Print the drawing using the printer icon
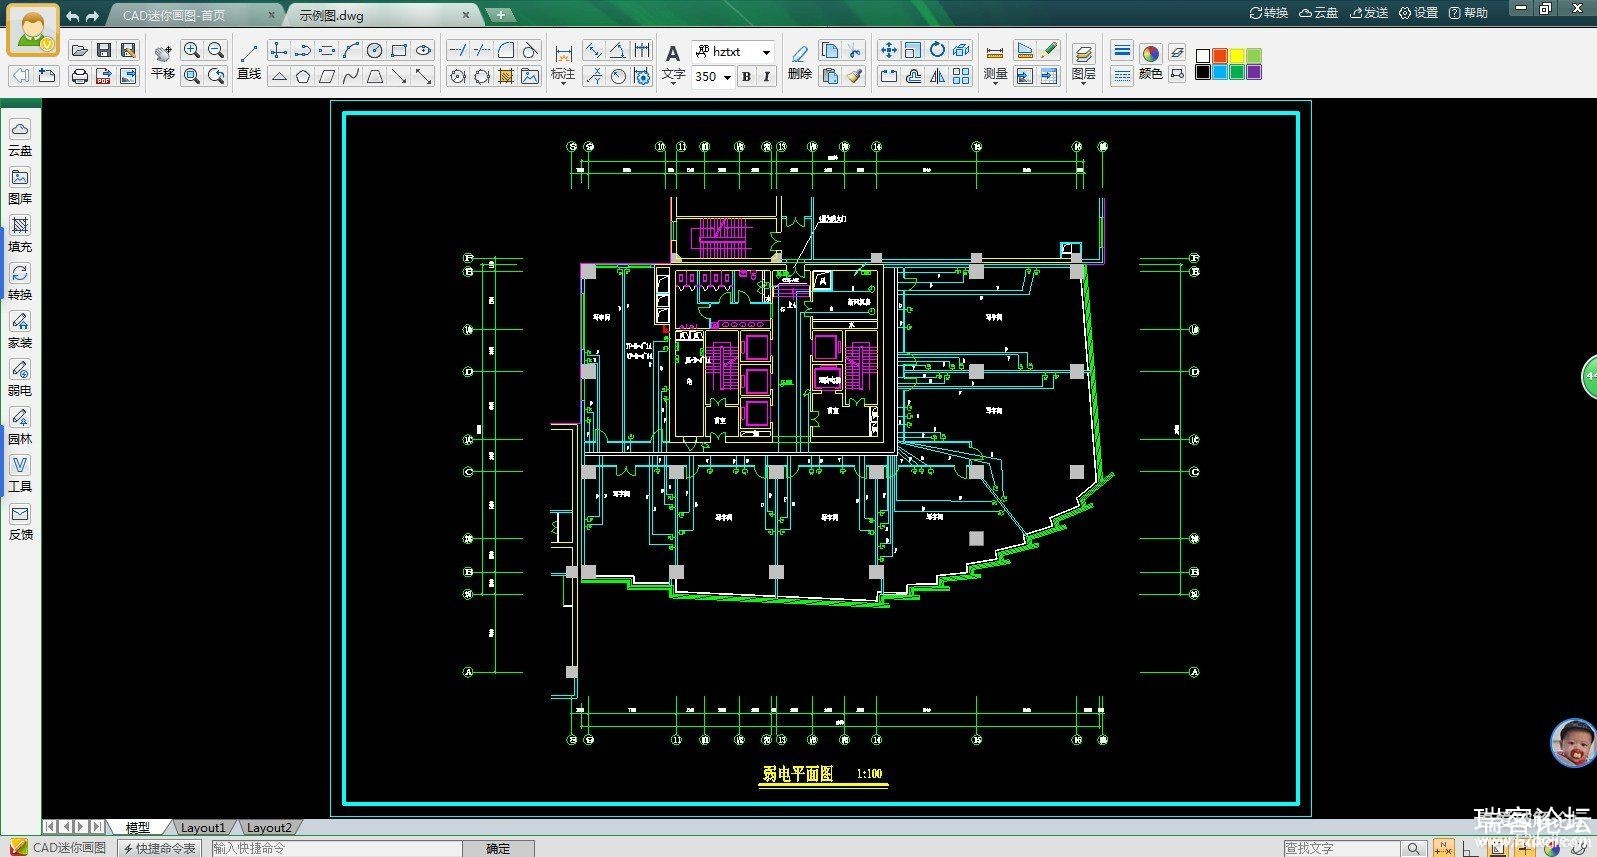Image resolution: width=1597 pixels, height=857 pixels. point(80,76)
